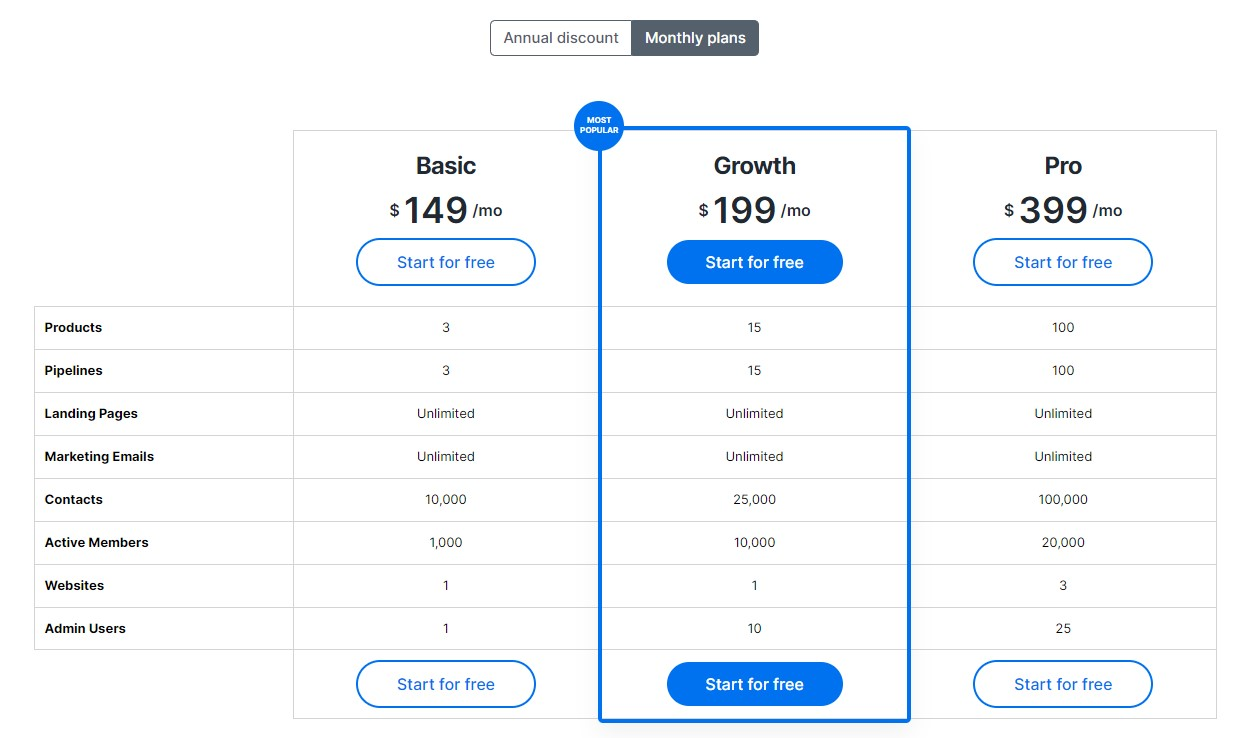Click bottom Start for free under Basic
This screenshot has height=738, width=1249.
[446, 684]
